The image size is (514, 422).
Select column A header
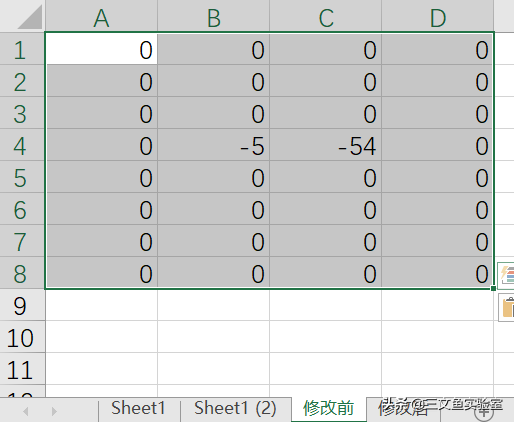tap(101, 16)
